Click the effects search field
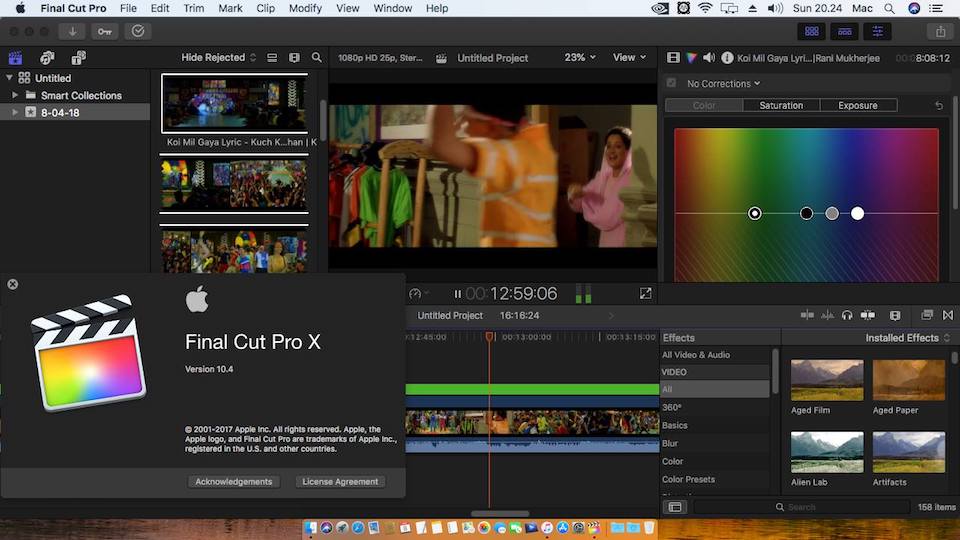Screen dimensions: 960x540 802,507
